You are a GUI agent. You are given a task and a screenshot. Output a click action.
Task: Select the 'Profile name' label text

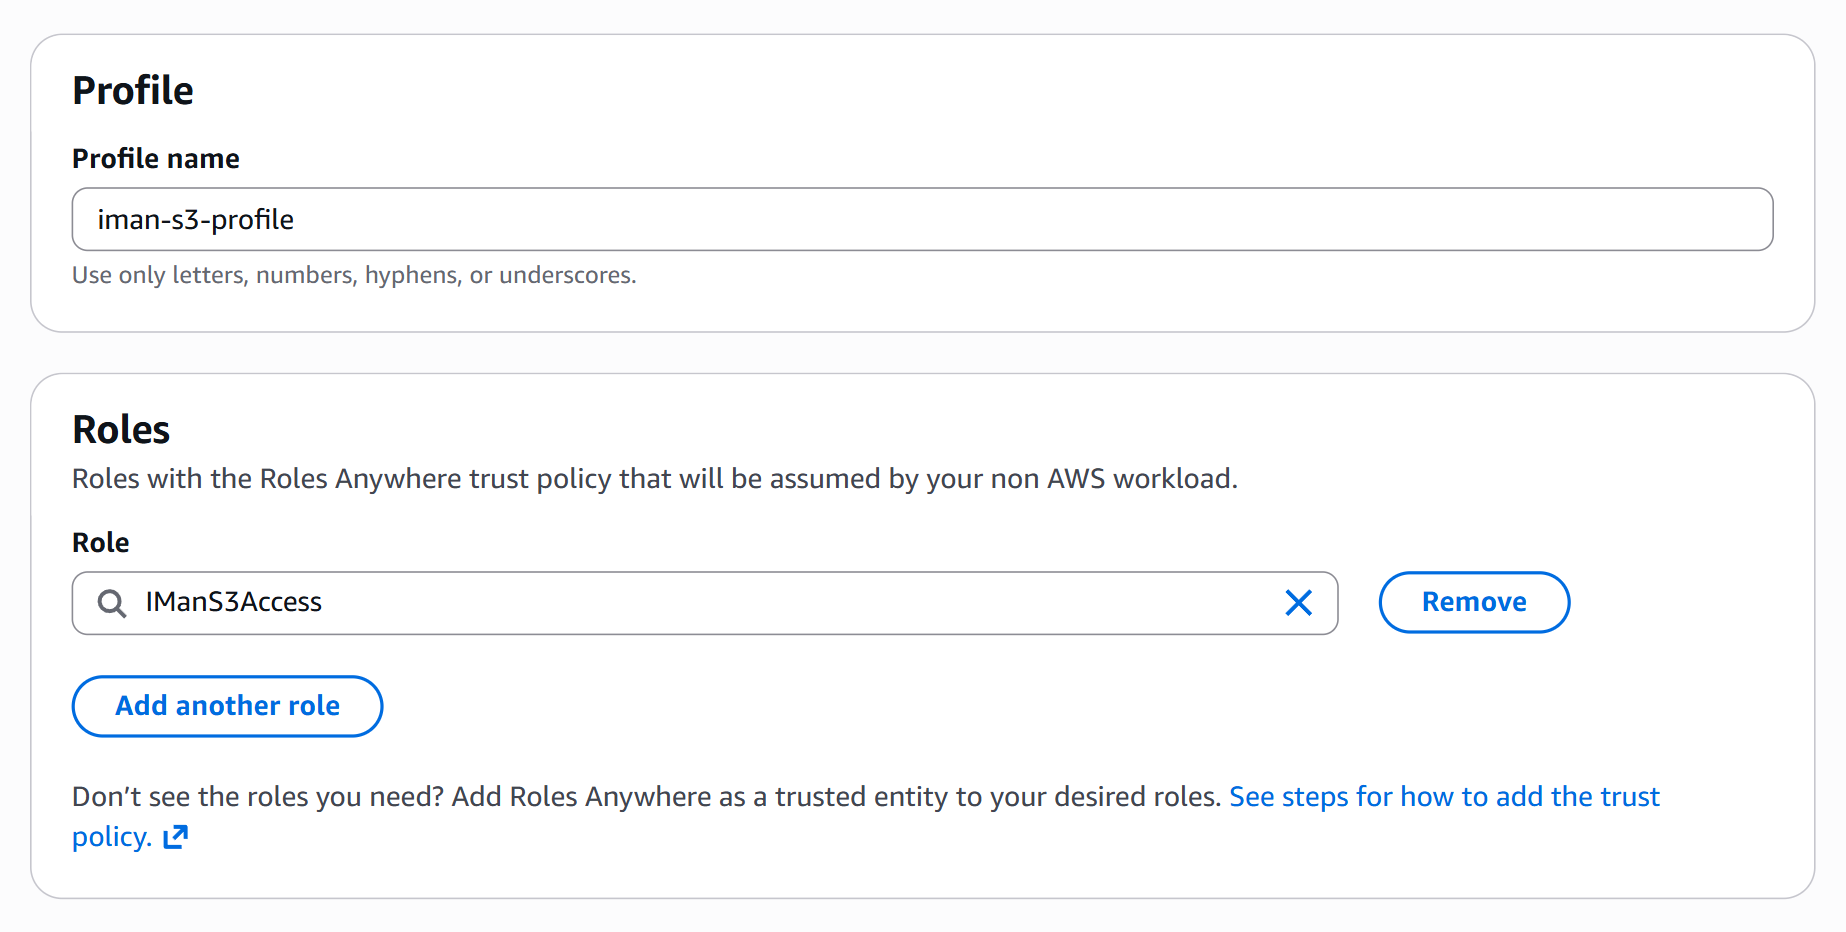[x=156, y=159]
